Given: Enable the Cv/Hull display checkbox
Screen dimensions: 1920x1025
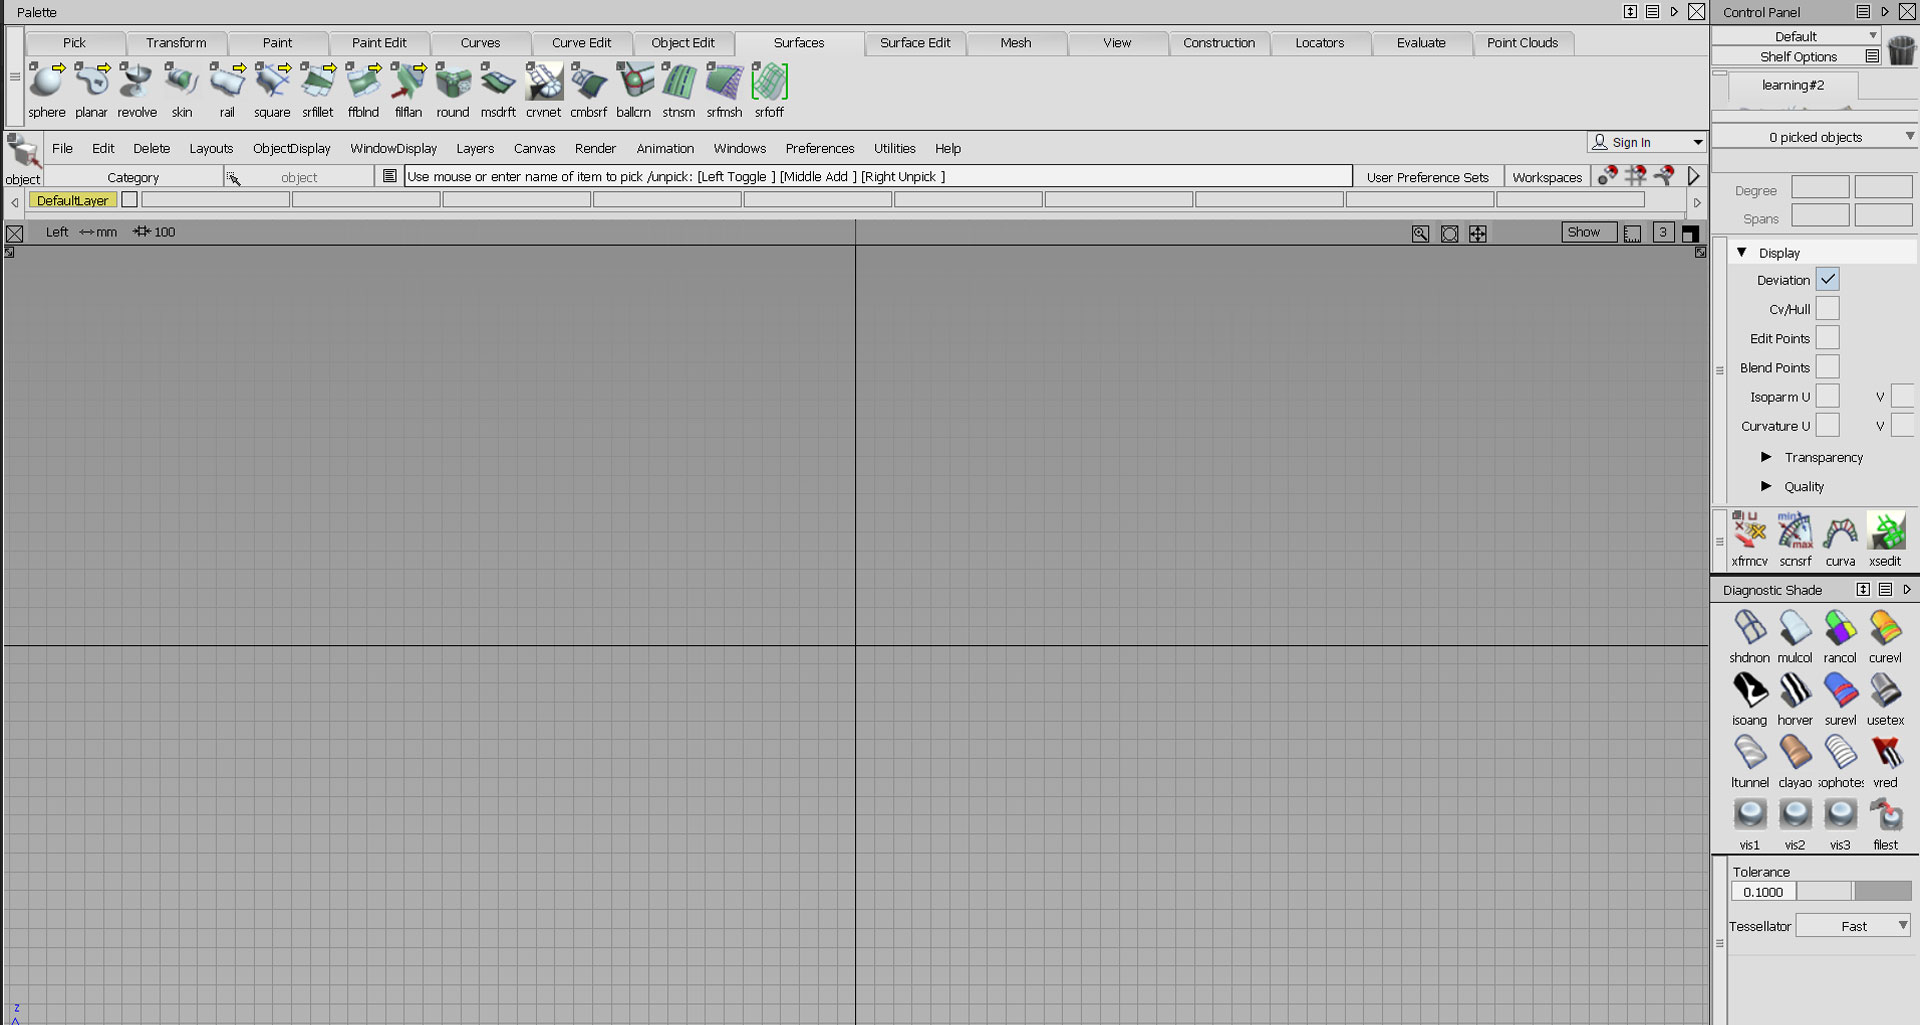Looking at the screenshot, I should 1828,309.
